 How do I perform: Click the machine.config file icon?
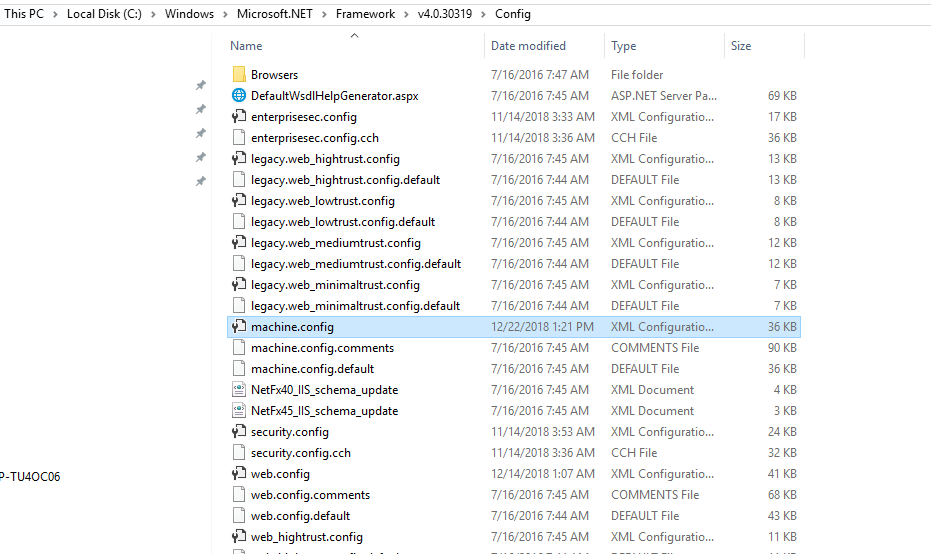tap(239, 327)
